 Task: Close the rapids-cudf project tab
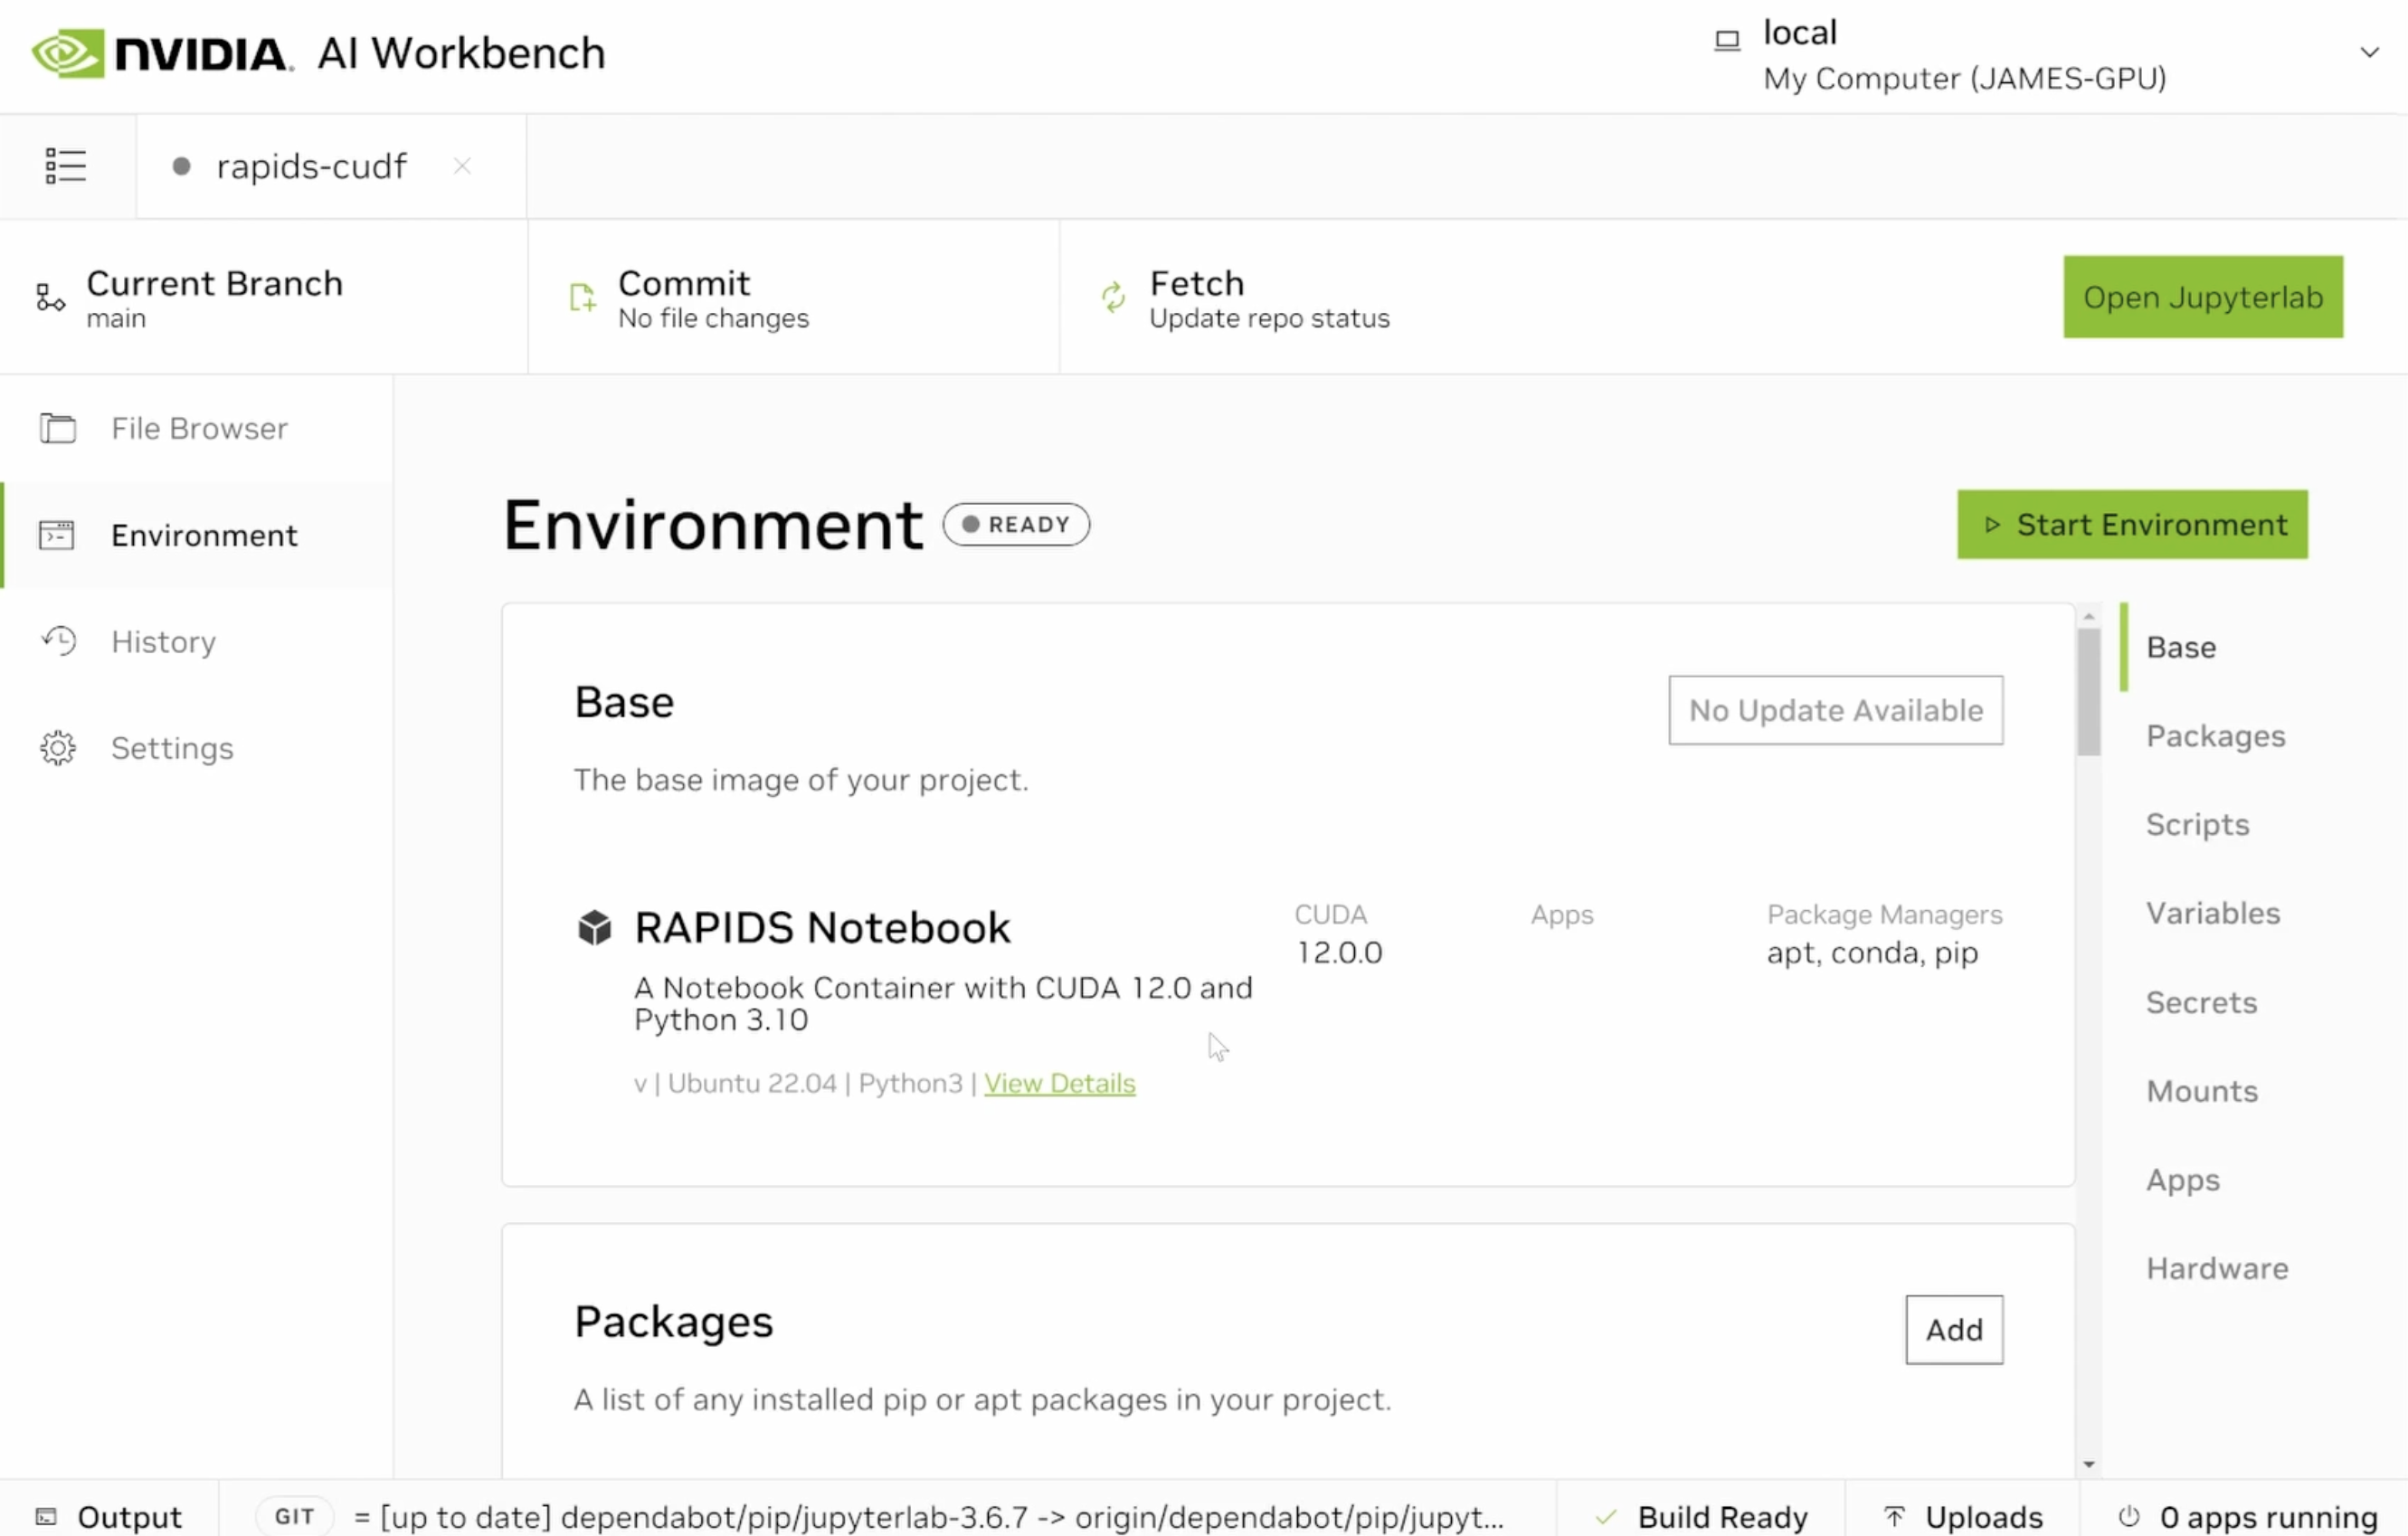[462, 166]
